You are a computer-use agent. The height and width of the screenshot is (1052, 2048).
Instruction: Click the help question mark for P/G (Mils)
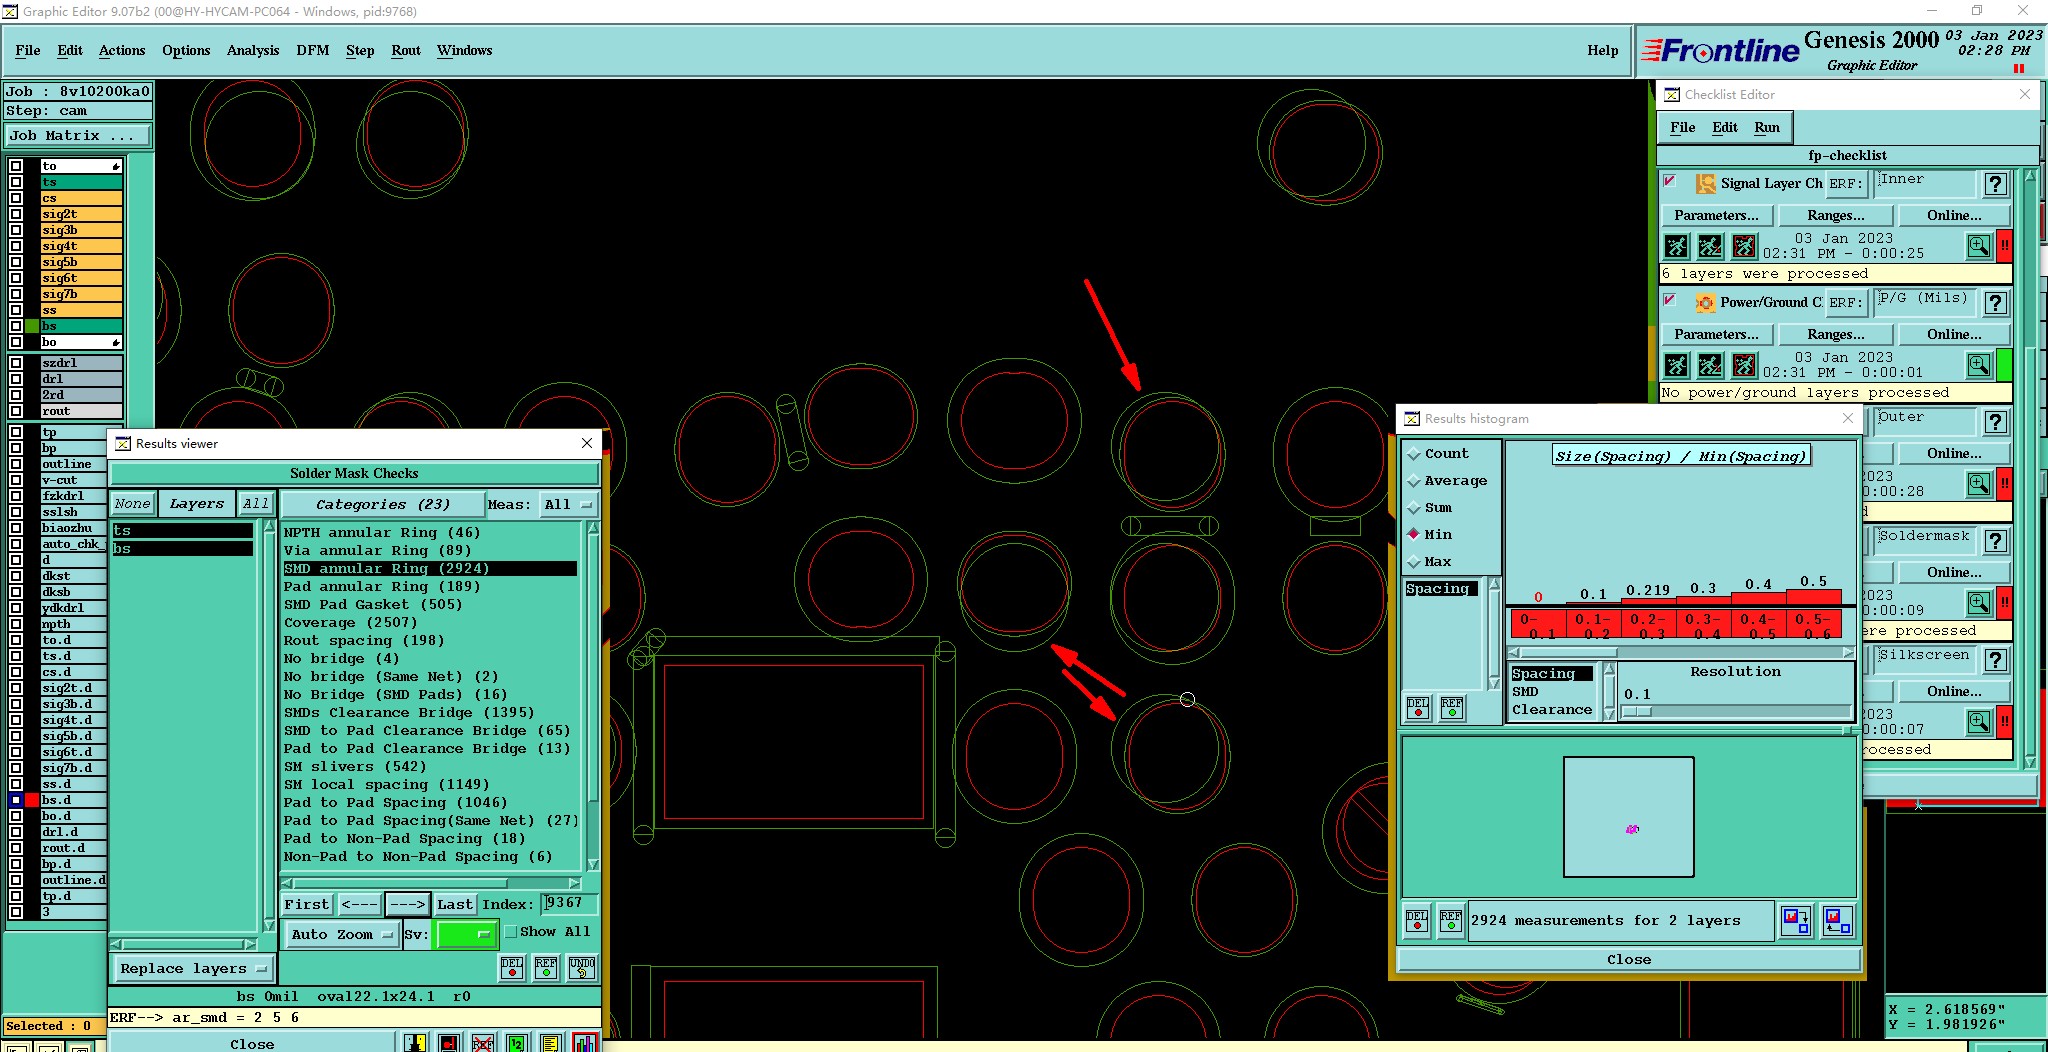[x=1996, y=303]
